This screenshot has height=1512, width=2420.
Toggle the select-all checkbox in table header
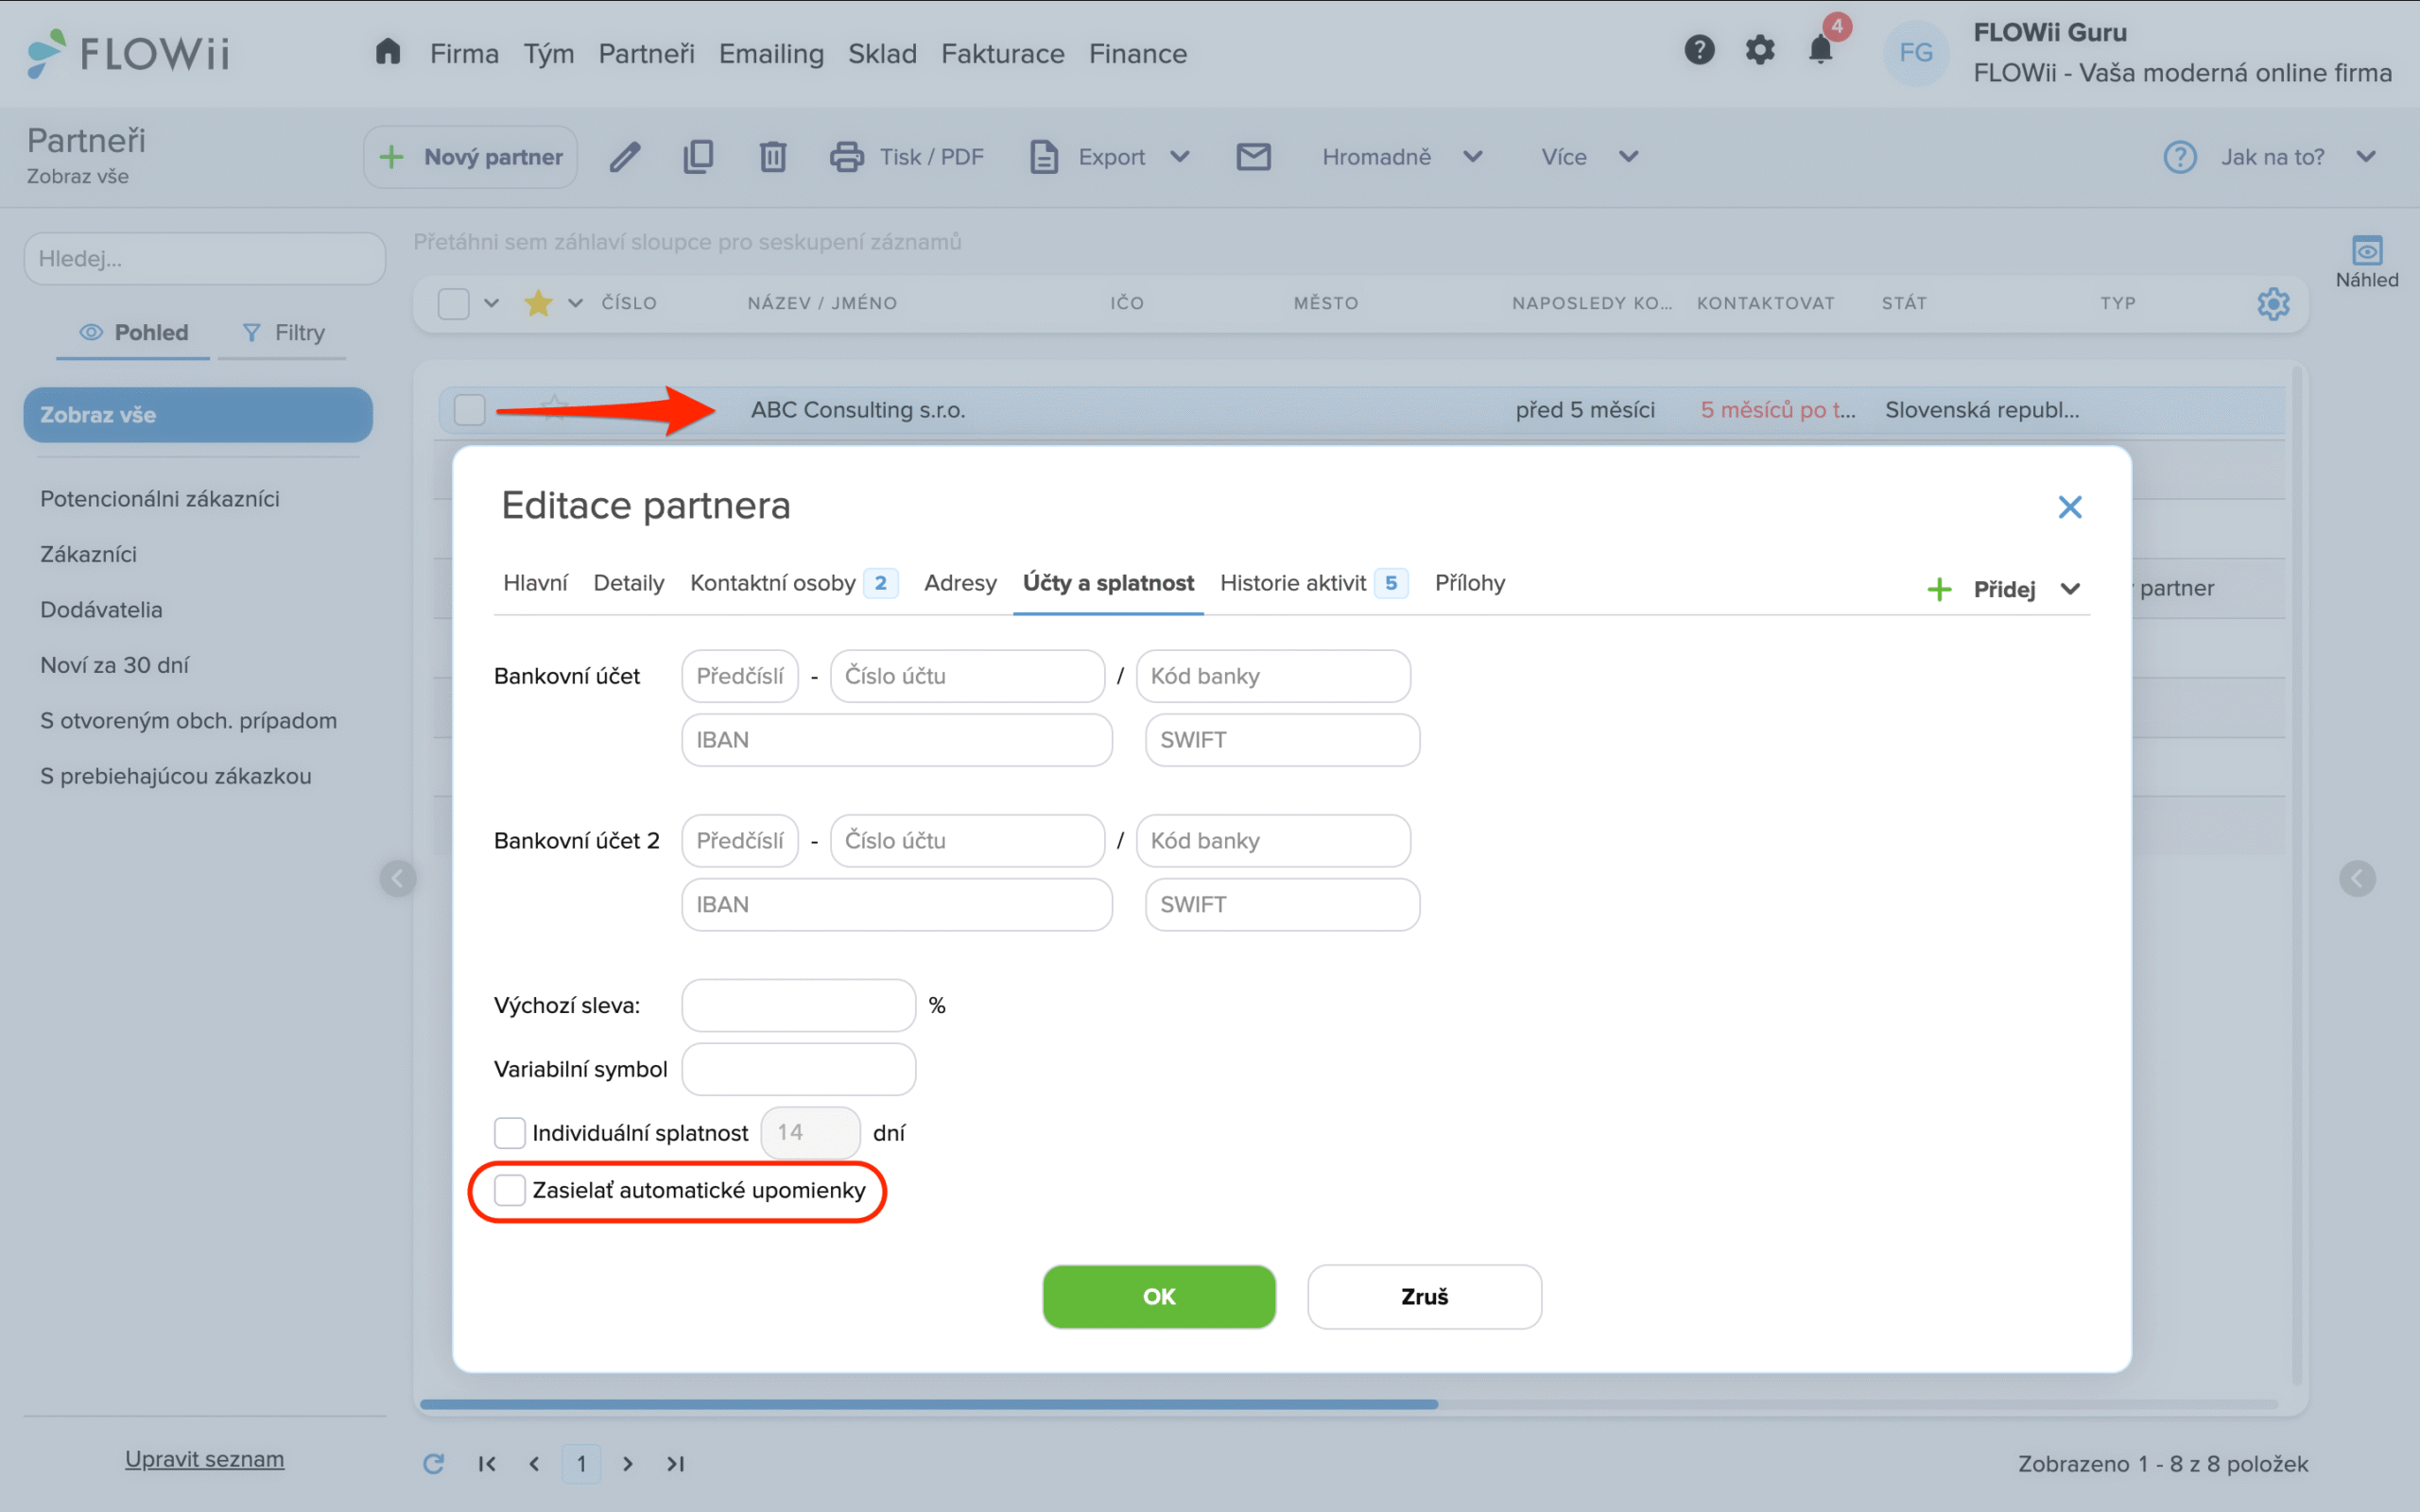(x=454, y=303)
